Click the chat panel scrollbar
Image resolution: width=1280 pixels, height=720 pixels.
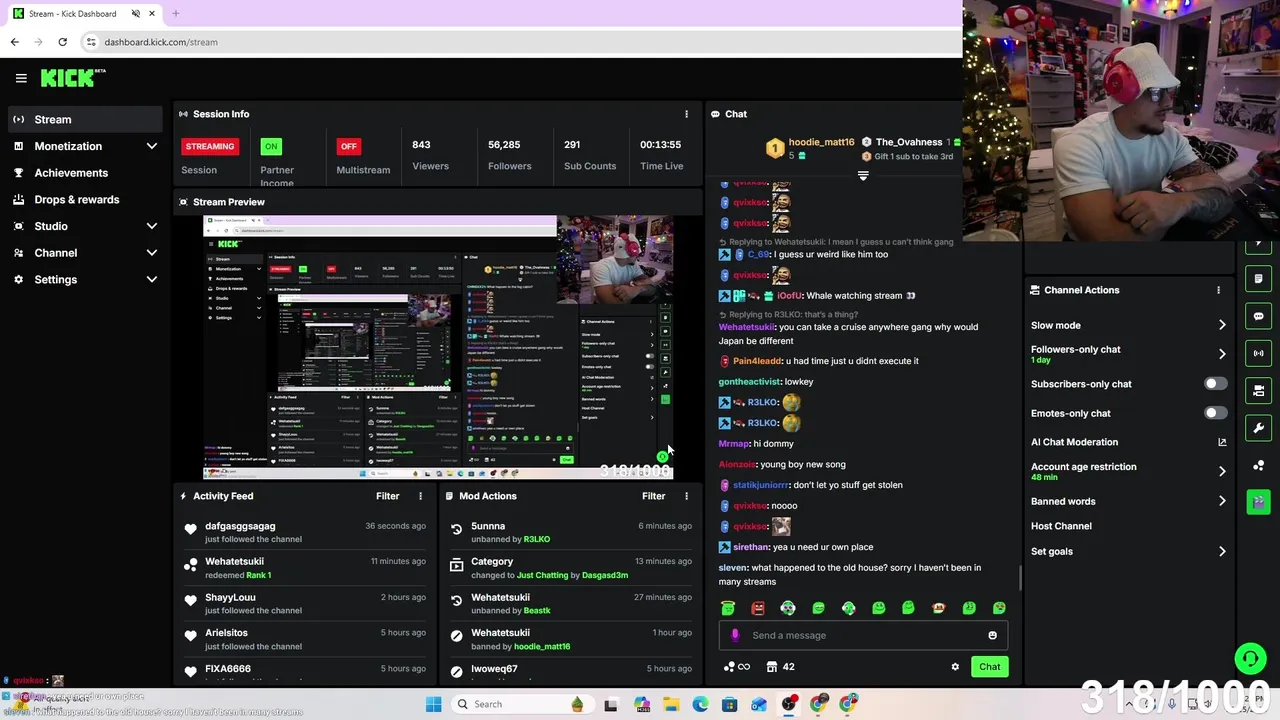(x=1020, y=578)
